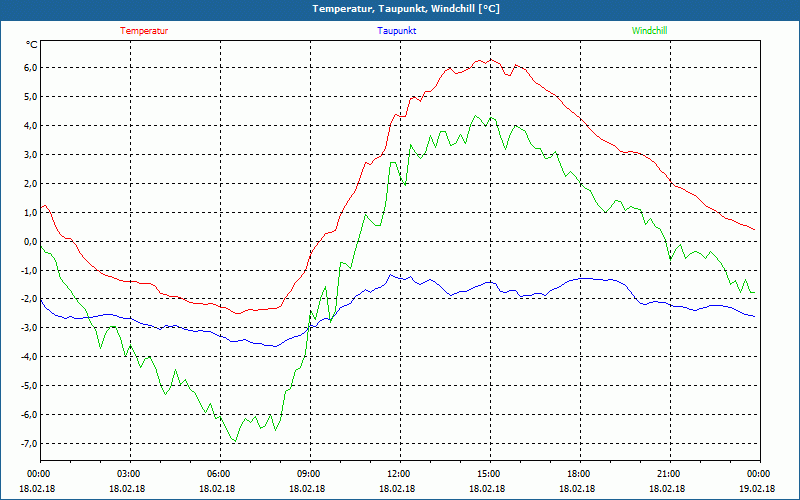
Task: Click the '15:00' time axis label
Action: [x=490, y=474]
